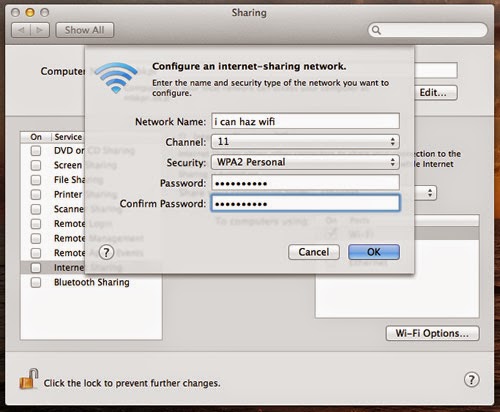Enable the File Sharing checkbox
Screen dimensions: 500x412
(x=36, y=180)
